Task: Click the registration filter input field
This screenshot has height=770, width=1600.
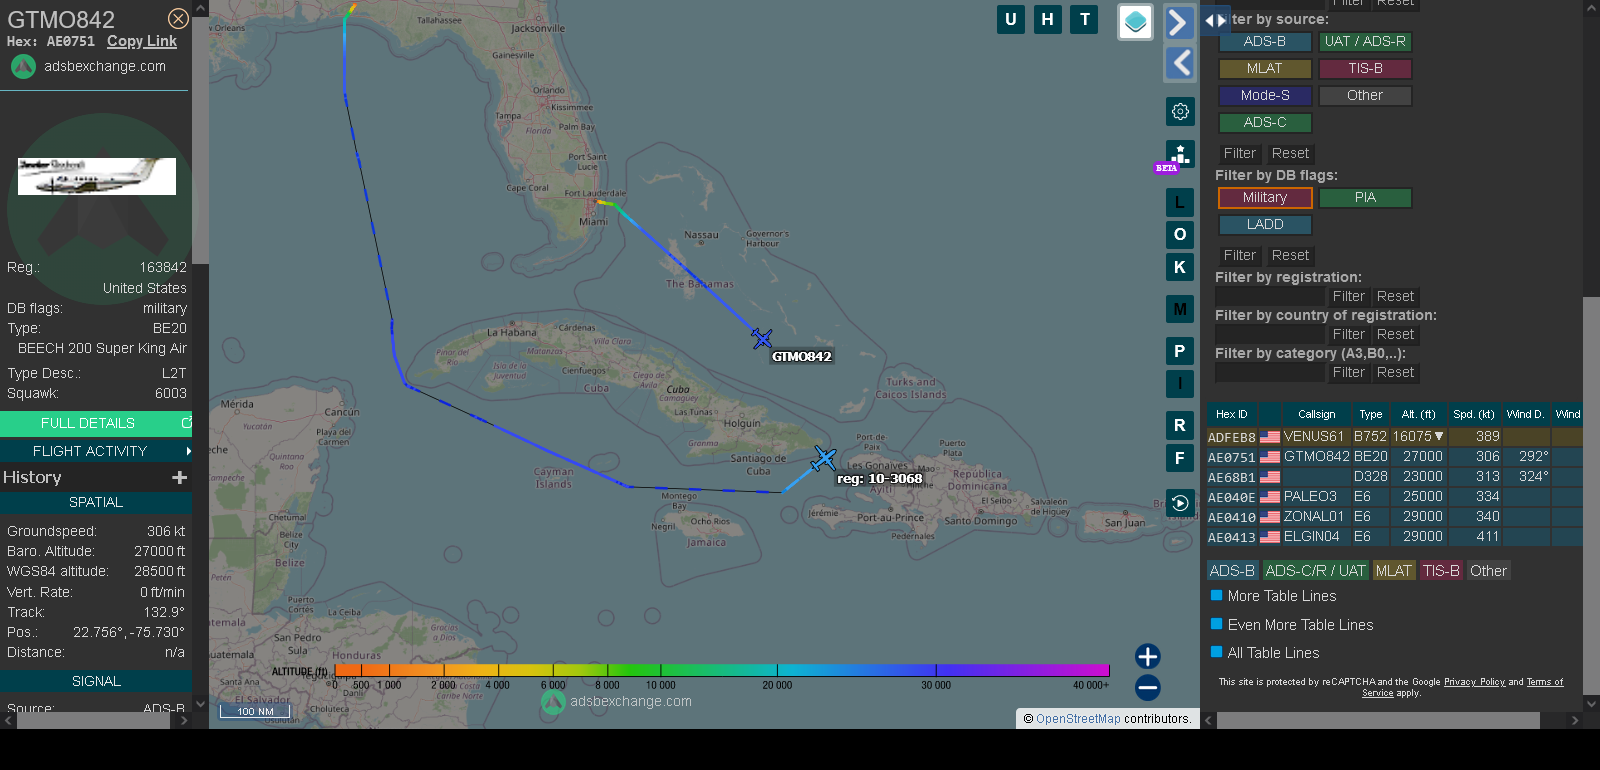Action: [1270, 296]
